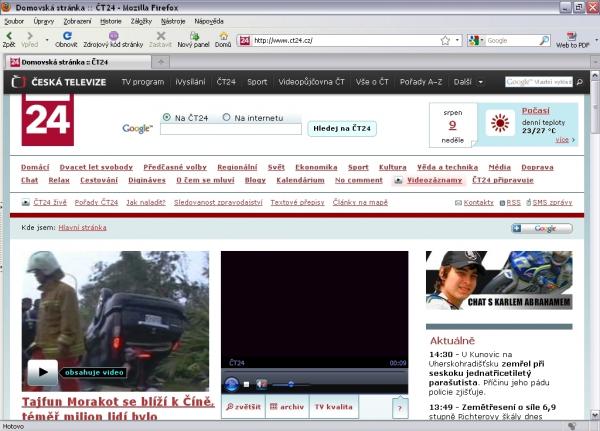Adjust the video player volume slider
This screenshot has height=431, width=600.
click(291, 384)
